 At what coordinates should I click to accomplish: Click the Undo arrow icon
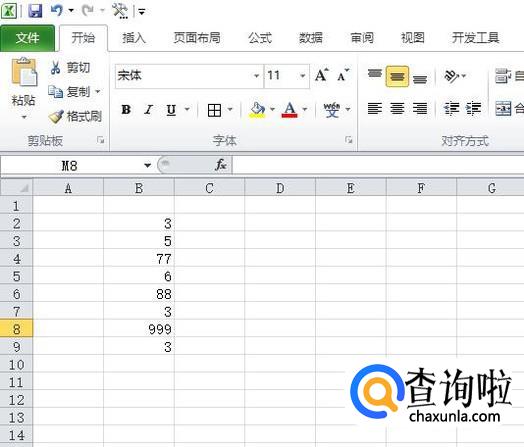57,10
